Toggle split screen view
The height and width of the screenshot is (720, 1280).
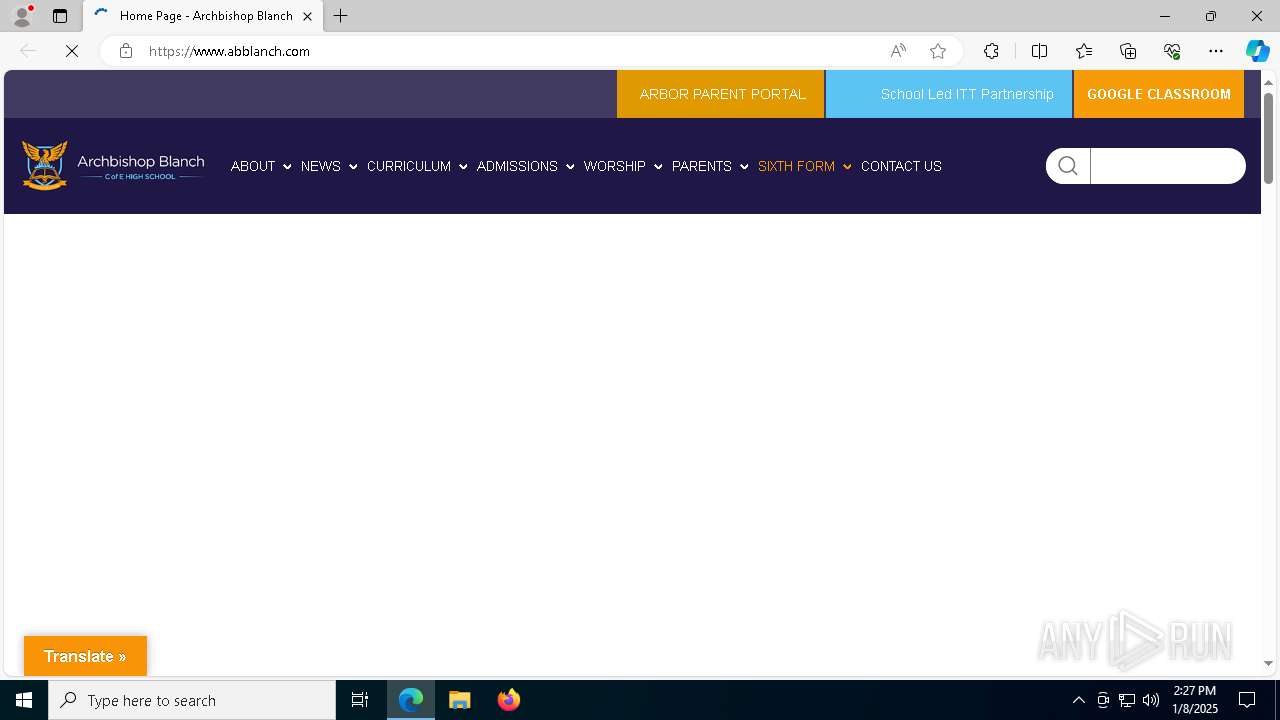tap(1039, 51)
